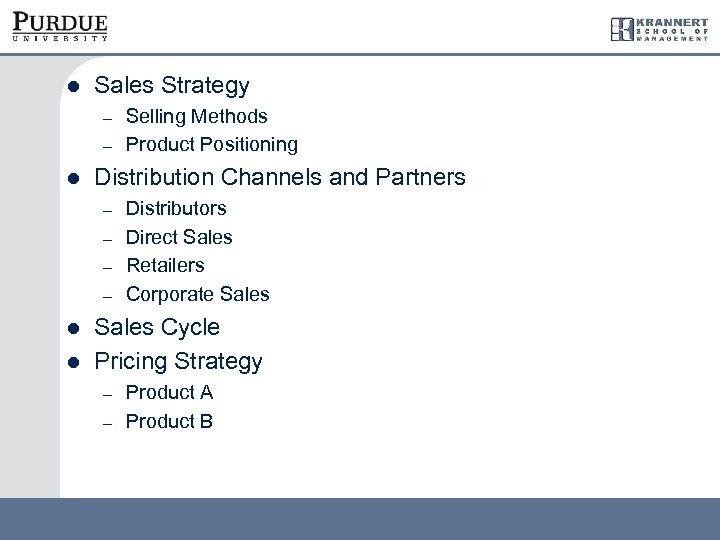Click Distribution Channels and Partners heading

279,177
